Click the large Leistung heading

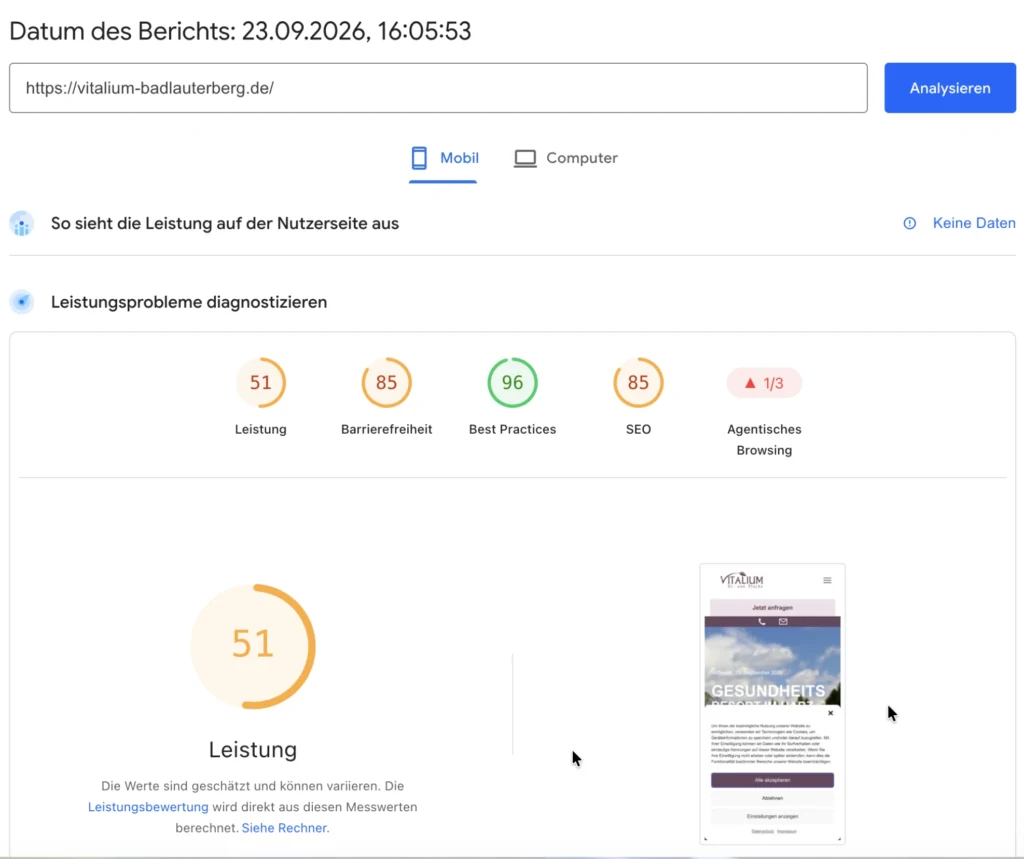(x=253, y=749)
